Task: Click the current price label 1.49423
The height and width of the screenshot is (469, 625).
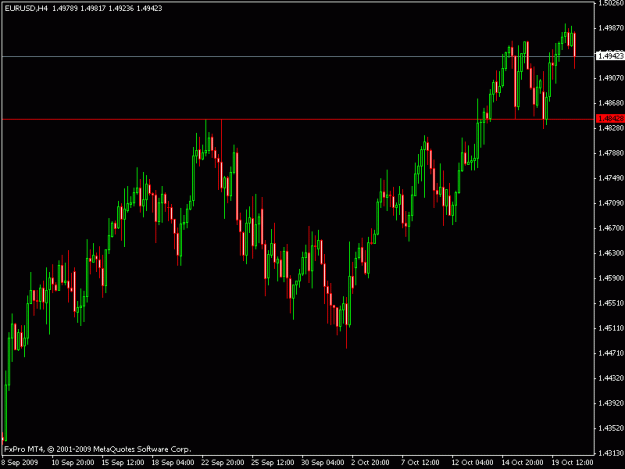Action: click(610, 56)
